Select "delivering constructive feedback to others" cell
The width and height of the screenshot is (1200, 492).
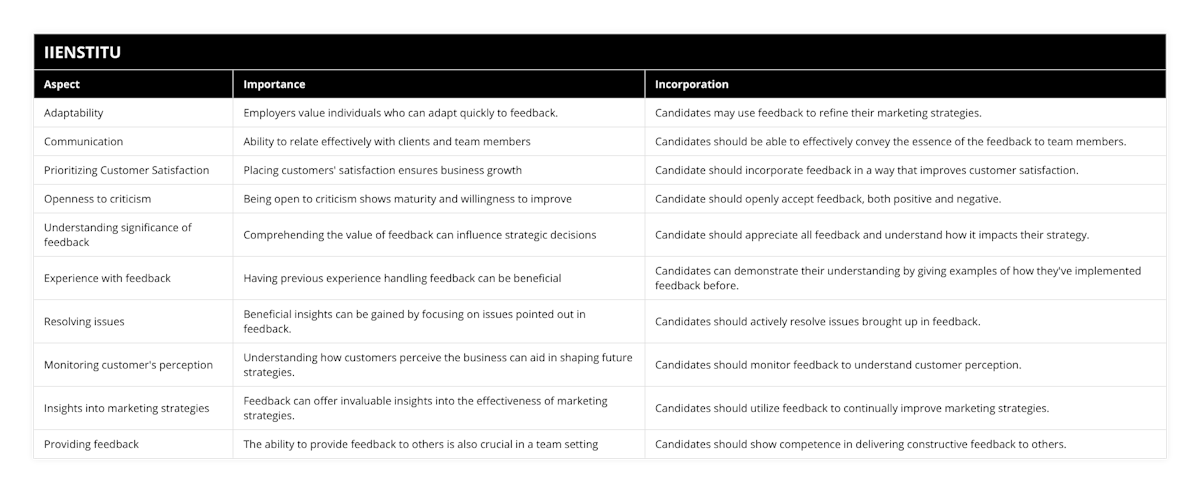(x=860, y=444)
